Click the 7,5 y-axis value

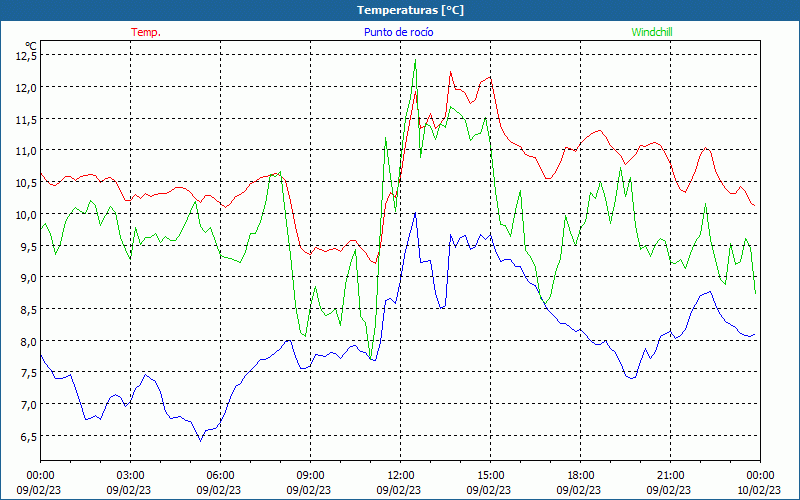29,372
